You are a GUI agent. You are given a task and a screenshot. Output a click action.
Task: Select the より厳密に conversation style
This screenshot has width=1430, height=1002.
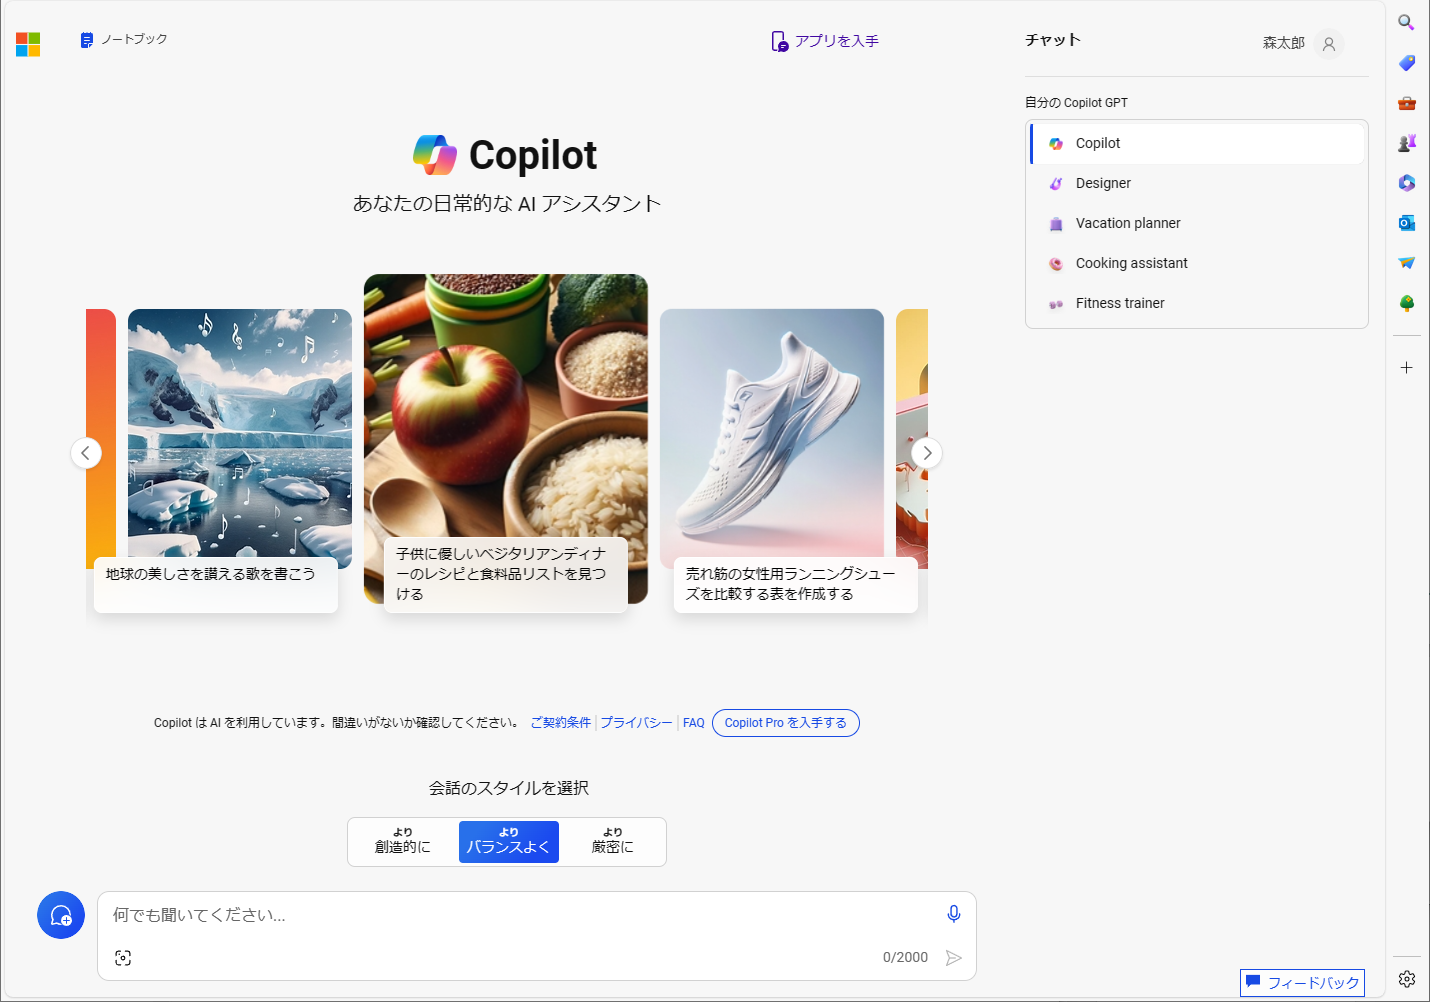pos(613,841)
